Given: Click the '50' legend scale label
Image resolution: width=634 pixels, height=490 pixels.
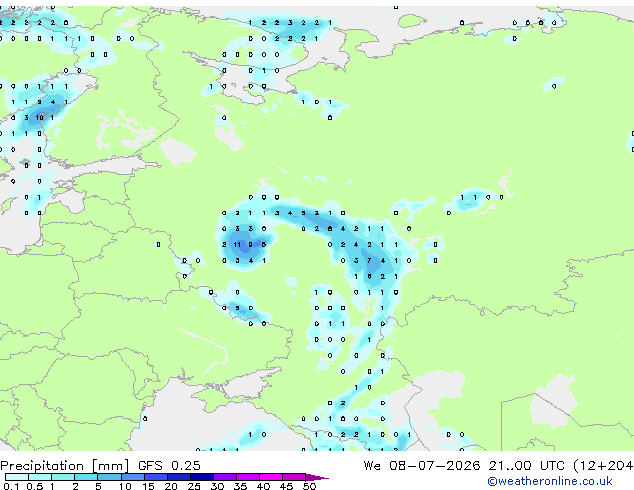Looking at the screenshot, I should (x=309, y=486).
